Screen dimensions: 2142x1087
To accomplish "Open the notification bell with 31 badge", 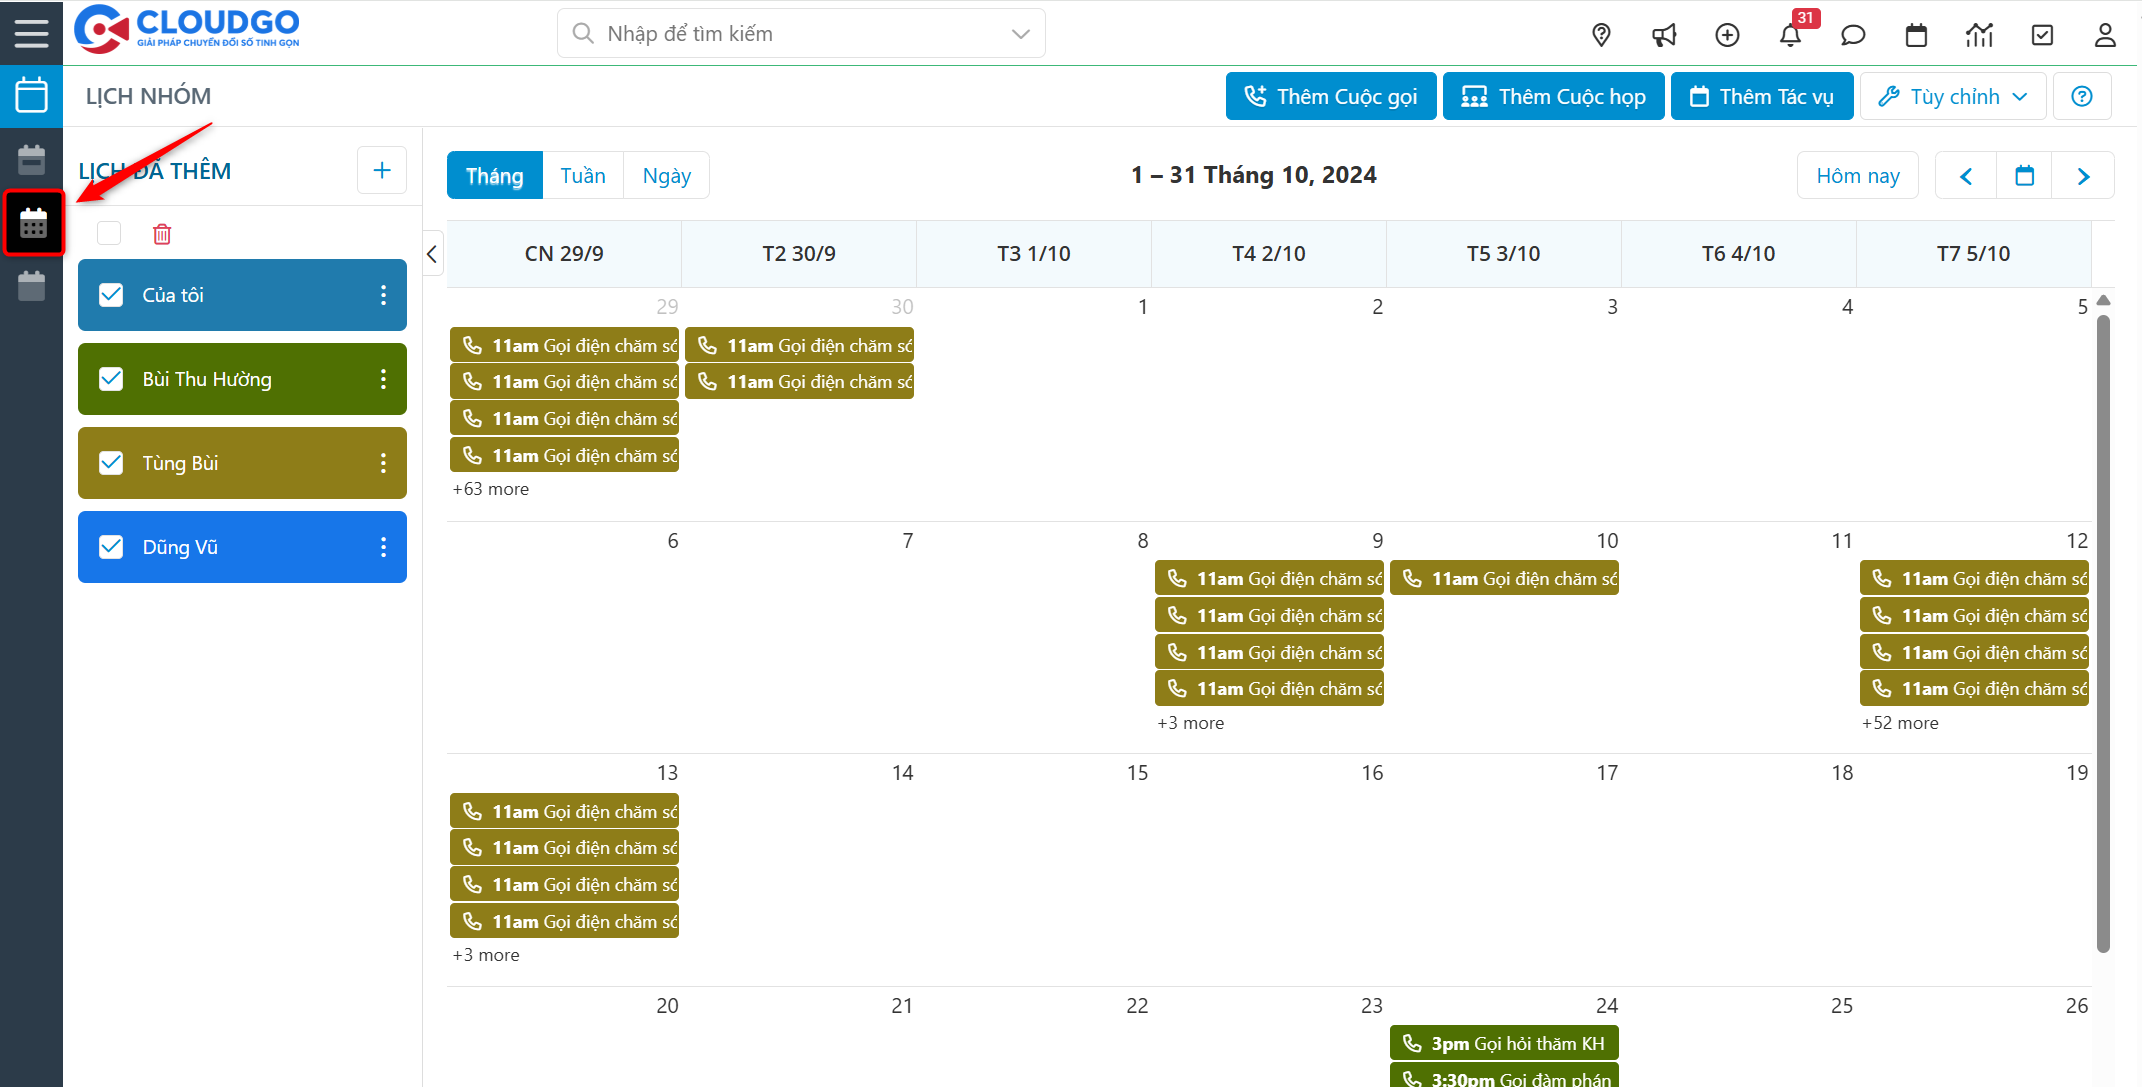I will point(1790,35).
